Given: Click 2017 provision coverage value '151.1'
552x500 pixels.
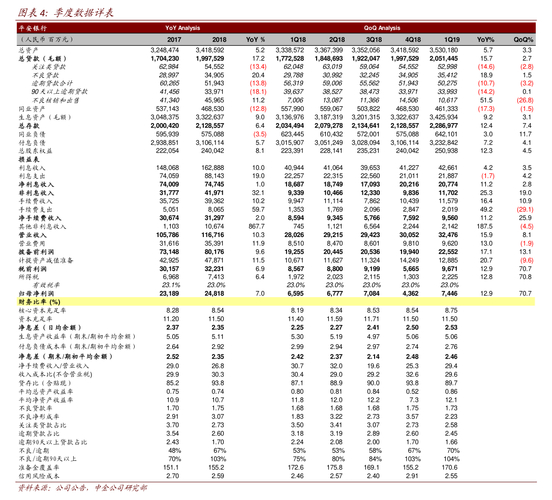Looking at the screenshot, I should click(171, 467).
